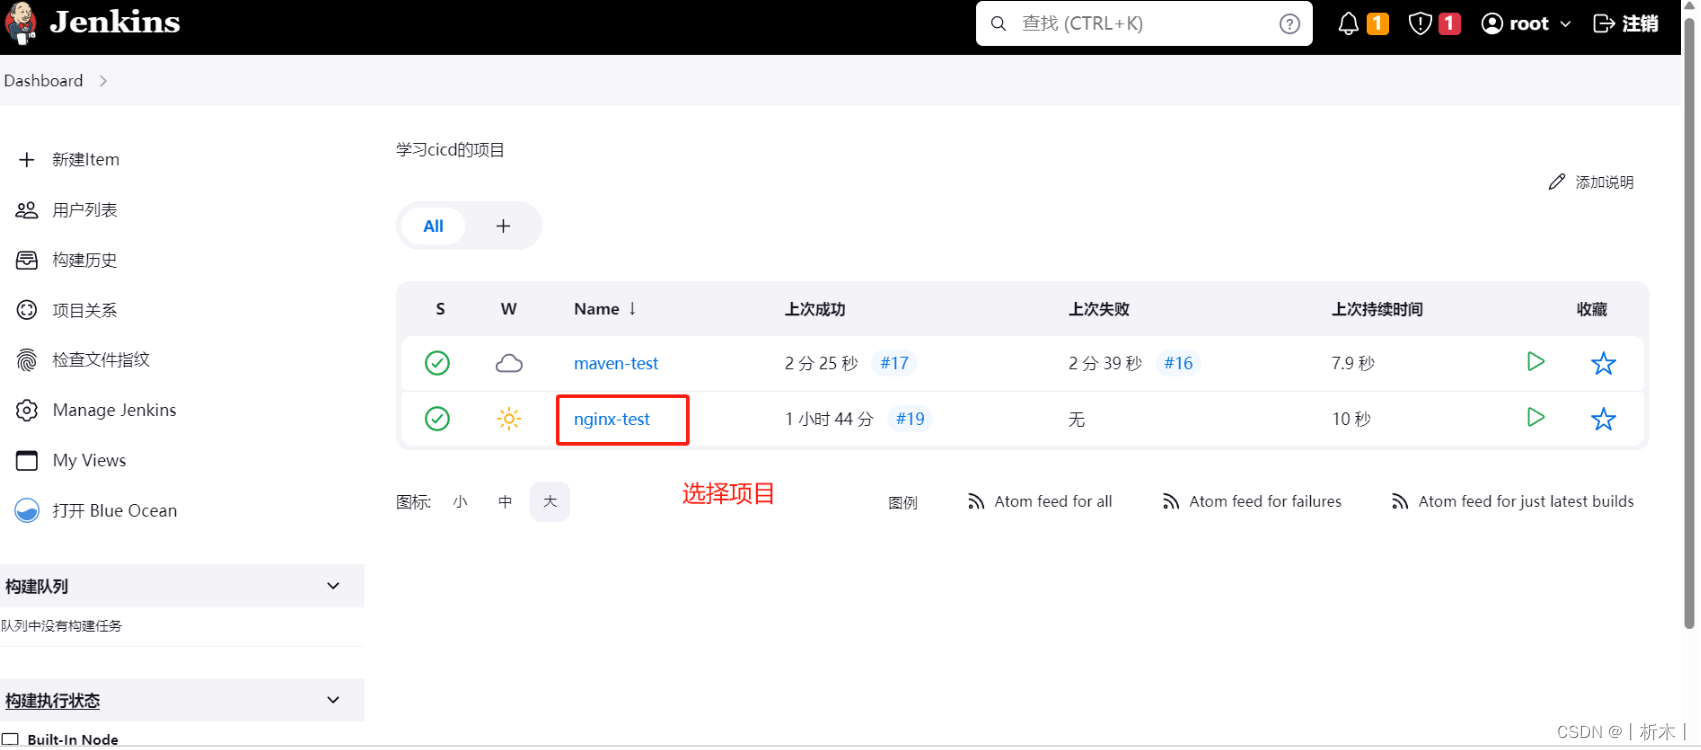1701x750 pixels.
Task: Favorite maven-test with the star
Action: click(1603, 363)
